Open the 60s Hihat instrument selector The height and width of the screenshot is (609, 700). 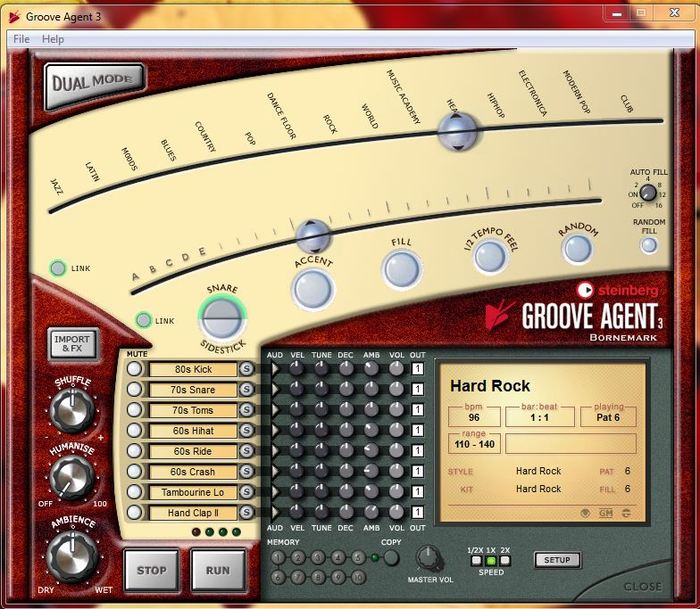[x=193, y=431]
